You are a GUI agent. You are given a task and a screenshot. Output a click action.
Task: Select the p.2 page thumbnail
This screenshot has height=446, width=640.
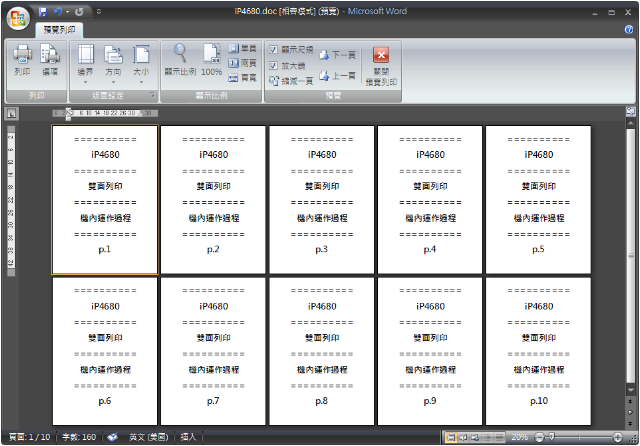(x=213, y=200)
